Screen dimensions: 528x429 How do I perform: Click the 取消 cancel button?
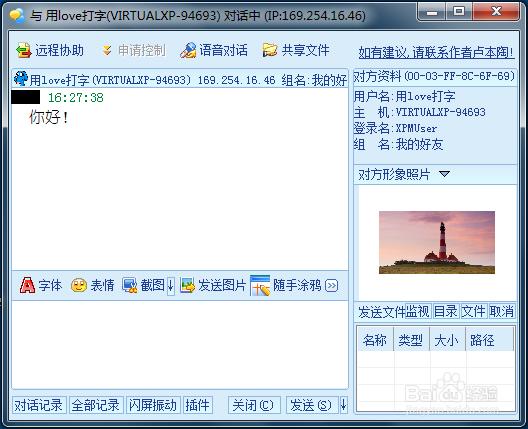(x=502, y=311)
